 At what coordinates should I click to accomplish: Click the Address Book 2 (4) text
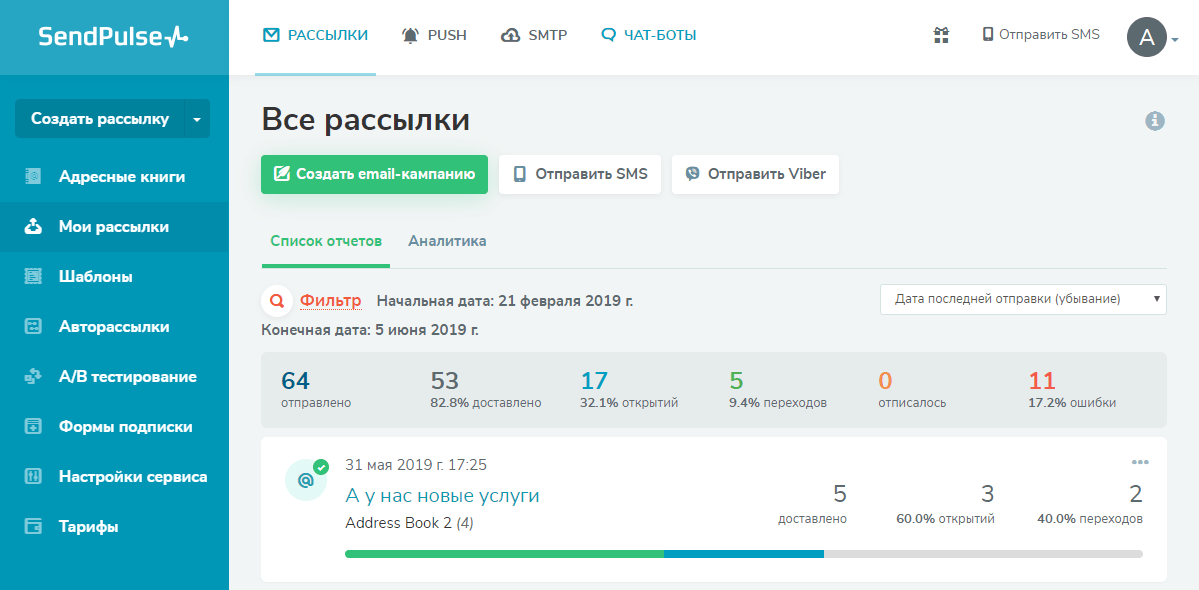[x=409, y=524]
